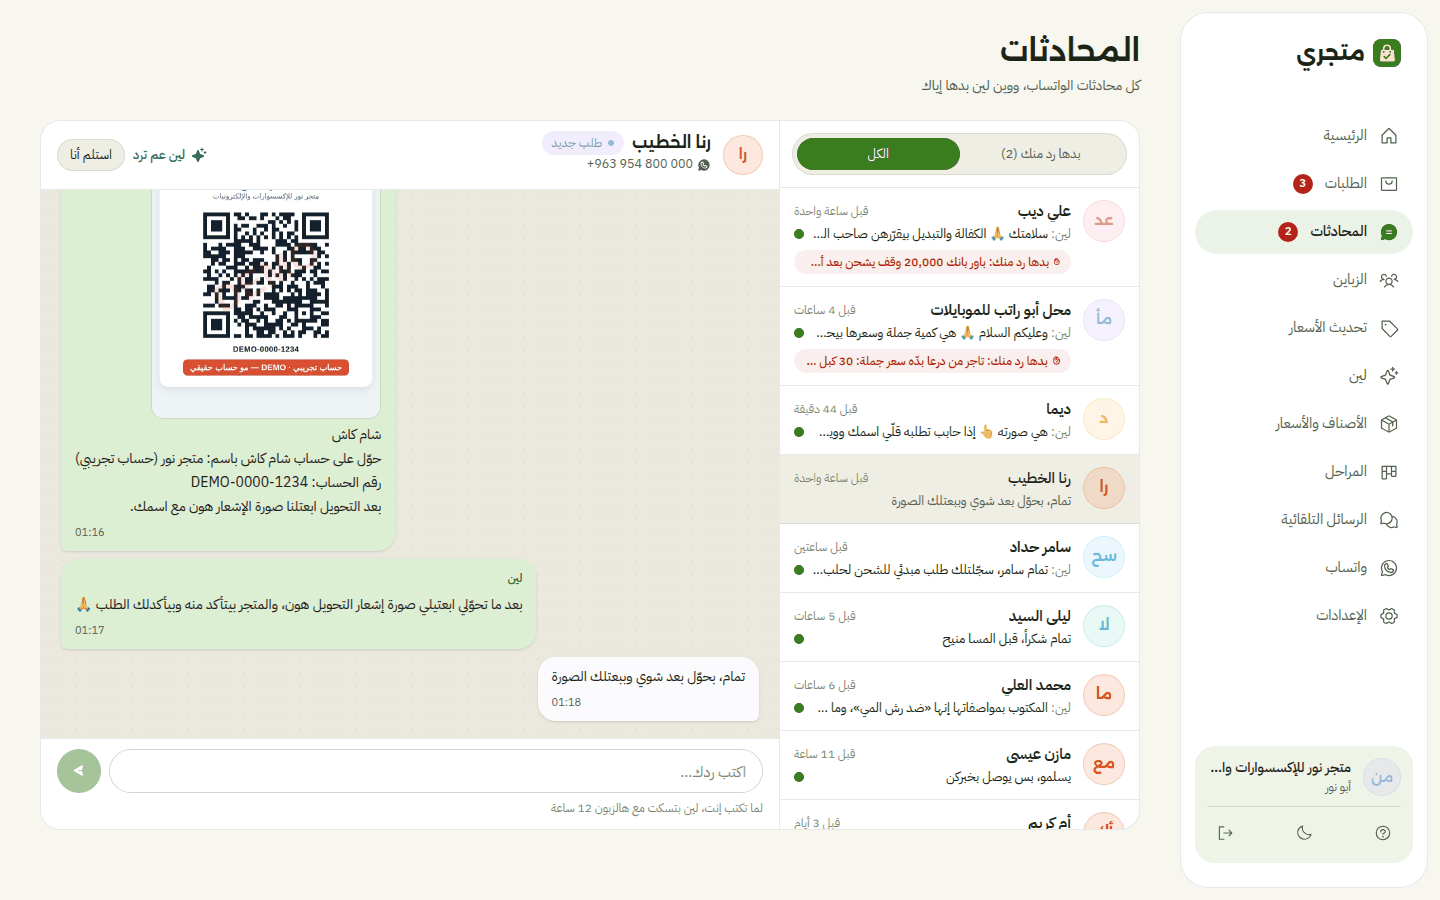Open الإعدادات settings
This screenshot has width=1440, height=900.
[x=1304, y=616]
